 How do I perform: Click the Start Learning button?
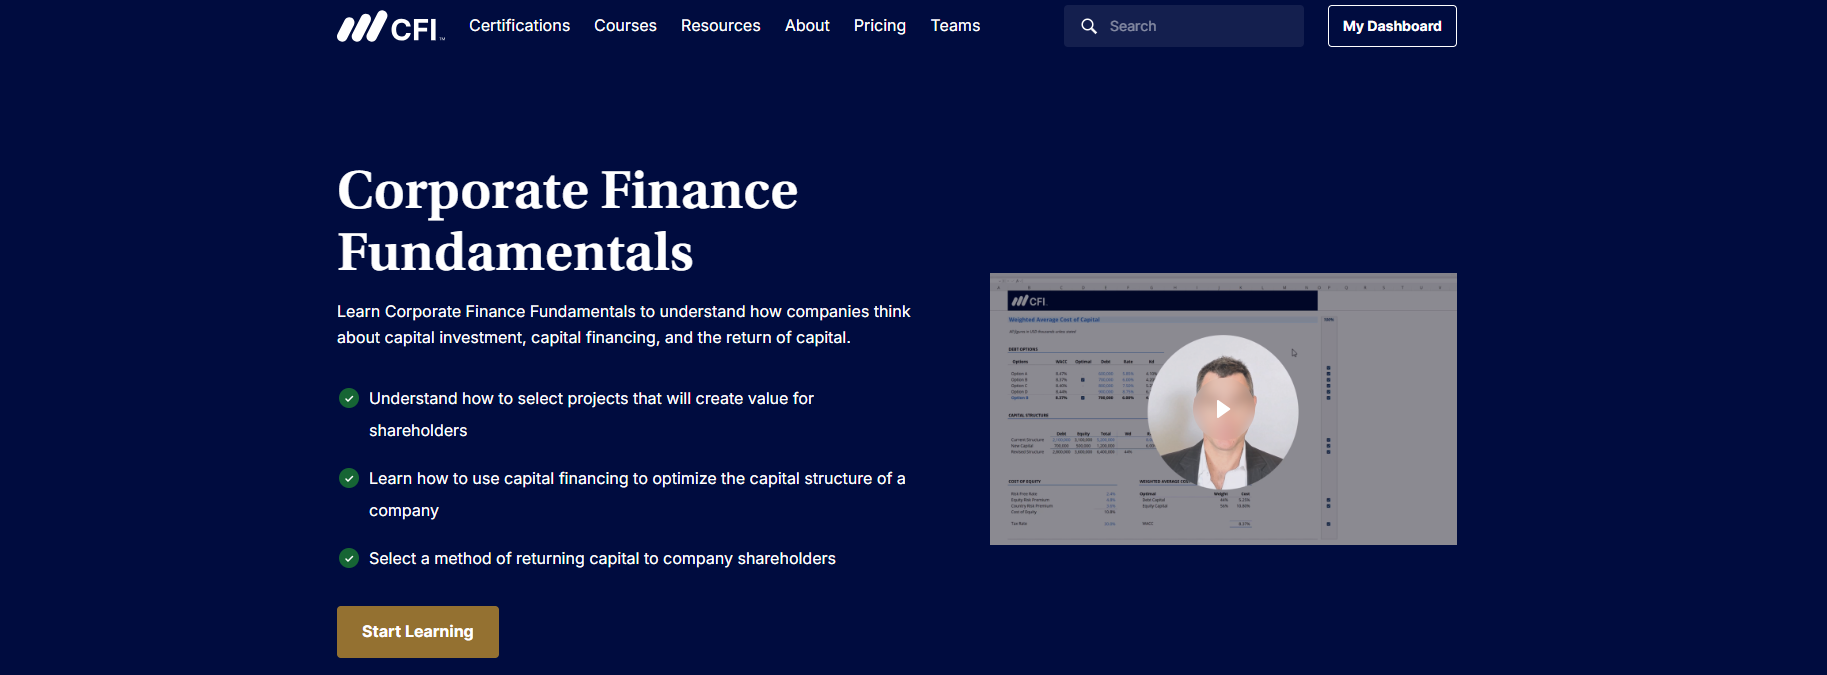click(x=418, y=632)
